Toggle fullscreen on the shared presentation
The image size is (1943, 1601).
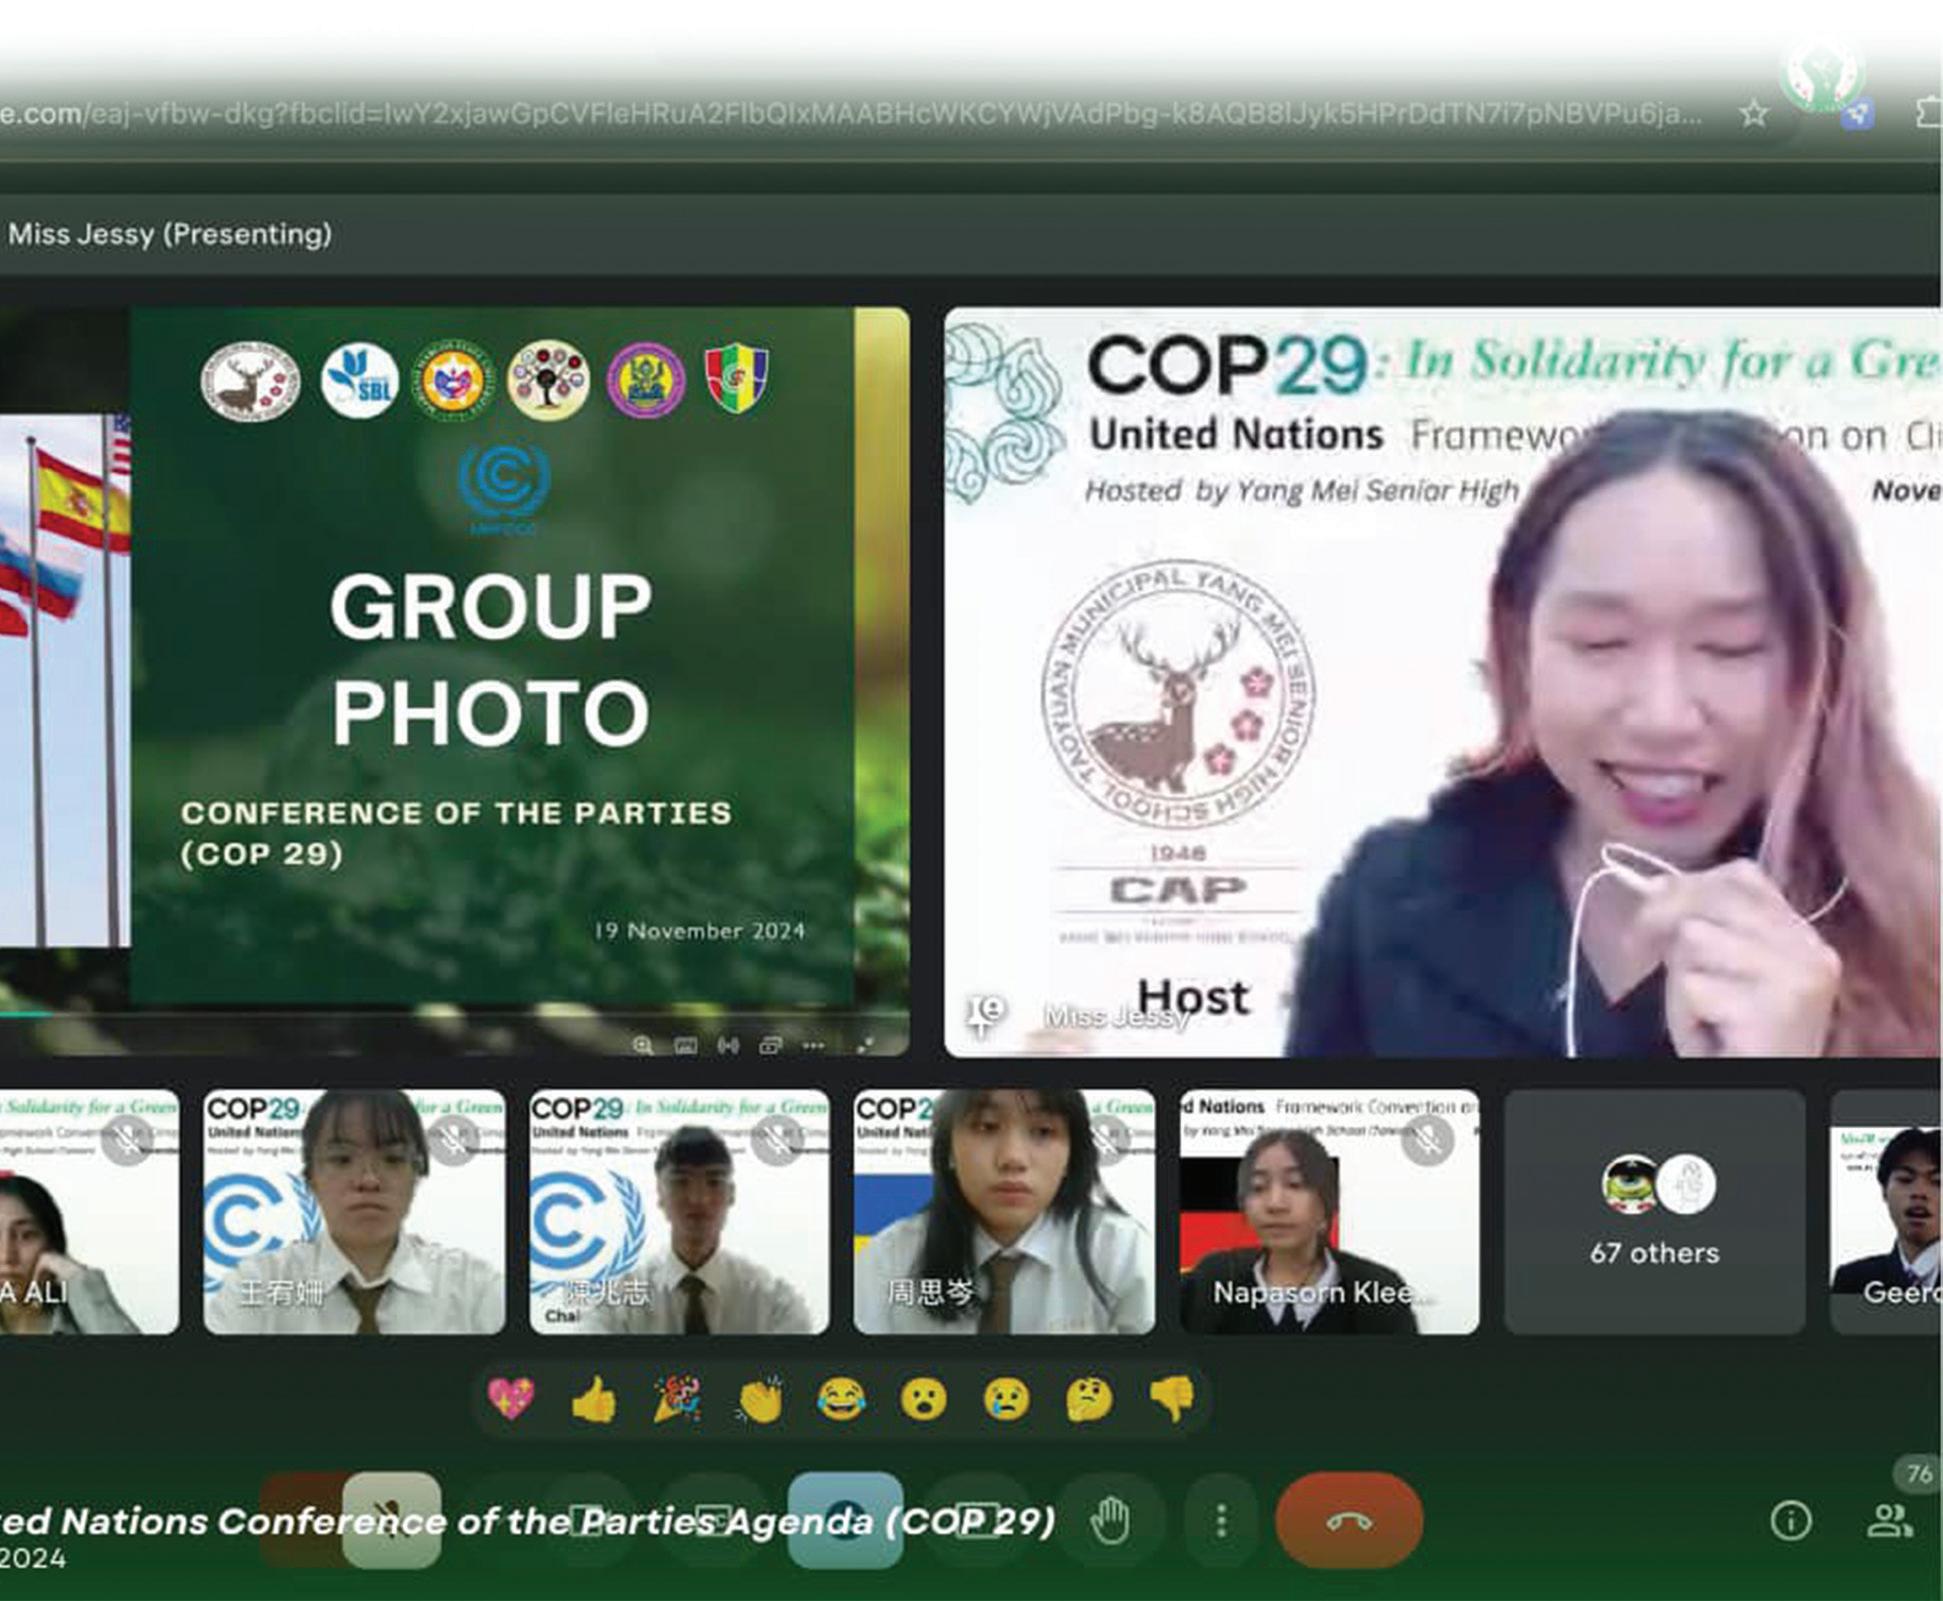pos(865,1045)
